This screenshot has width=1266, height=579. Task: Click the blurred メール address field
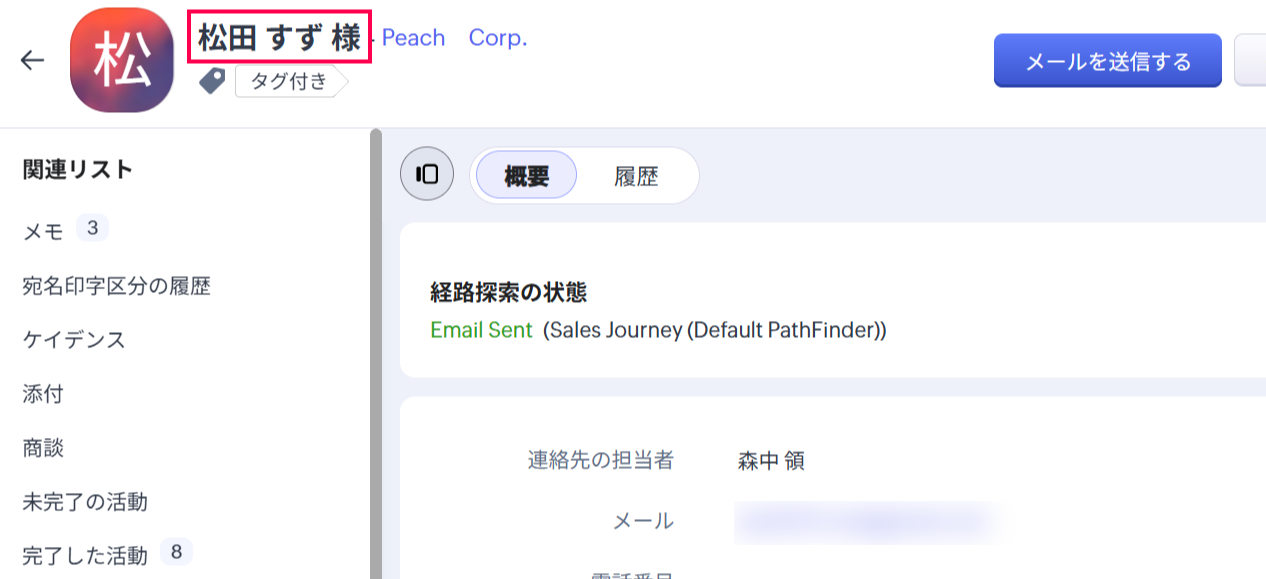click(867, 521)
